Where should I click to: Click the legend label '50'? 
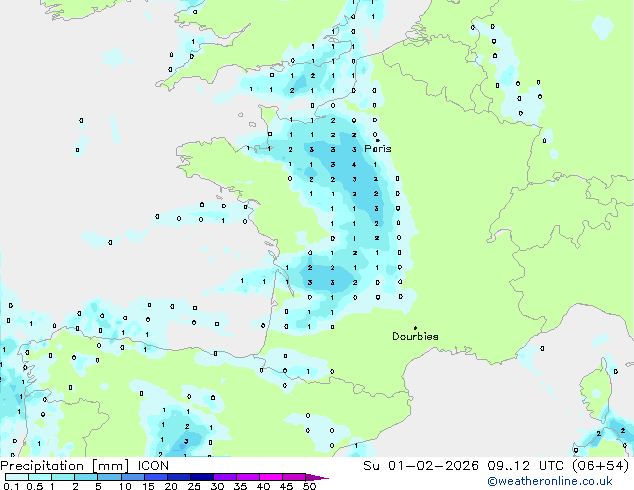click(310, 486)
